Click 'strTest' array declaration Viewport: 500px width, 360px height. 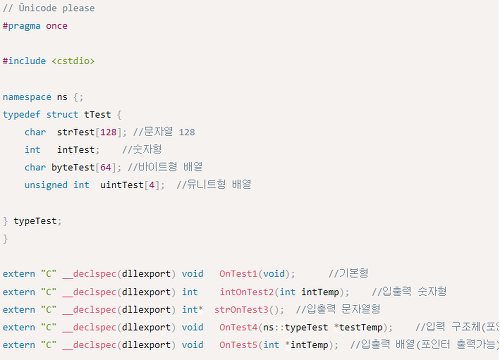pyautogui.click(x=76, y=132)
